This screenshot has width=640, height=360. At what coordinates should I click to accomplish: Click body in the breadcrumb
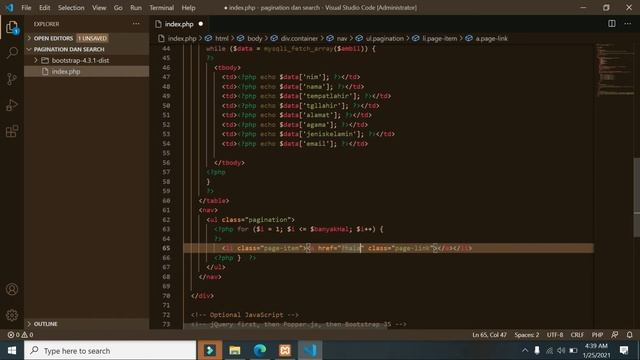(255, 38)
